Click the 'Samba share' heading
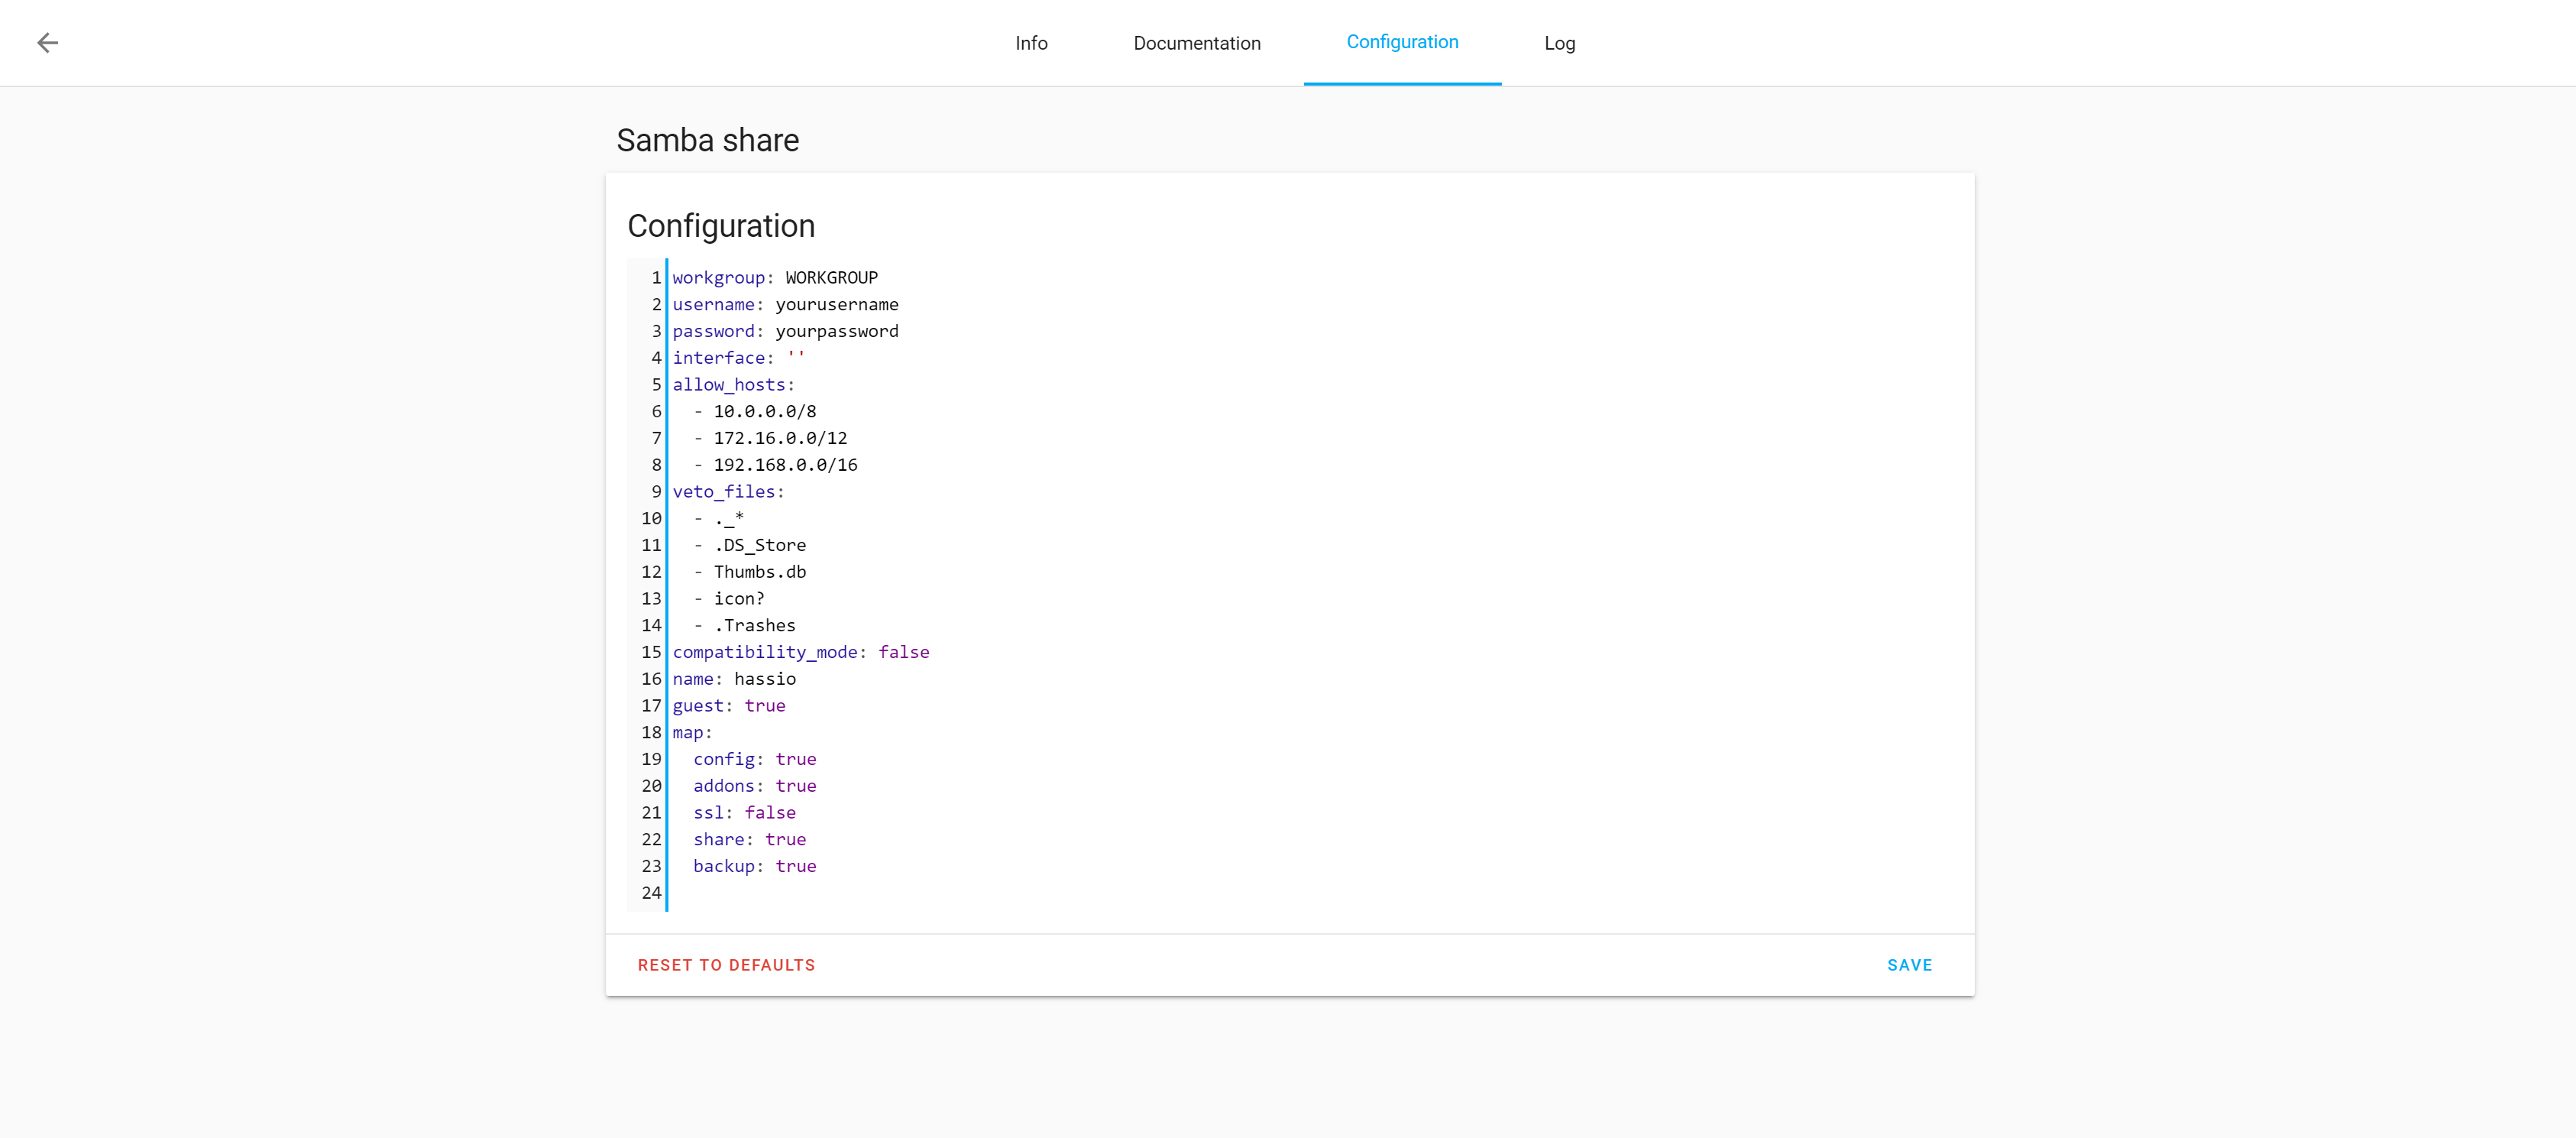 click(707, 140)
